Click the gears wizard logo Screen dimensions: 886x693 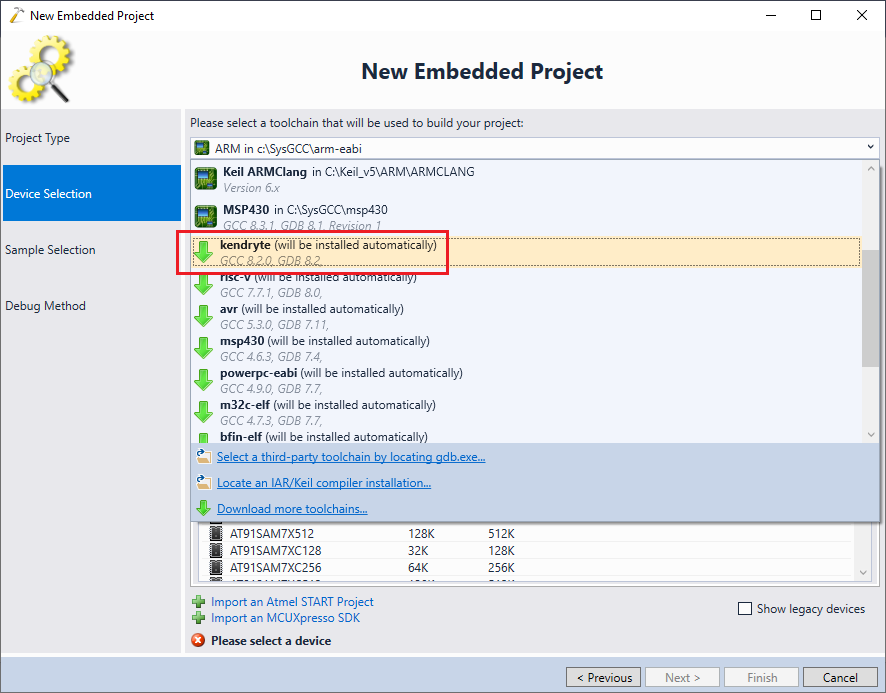coord(41,69)
